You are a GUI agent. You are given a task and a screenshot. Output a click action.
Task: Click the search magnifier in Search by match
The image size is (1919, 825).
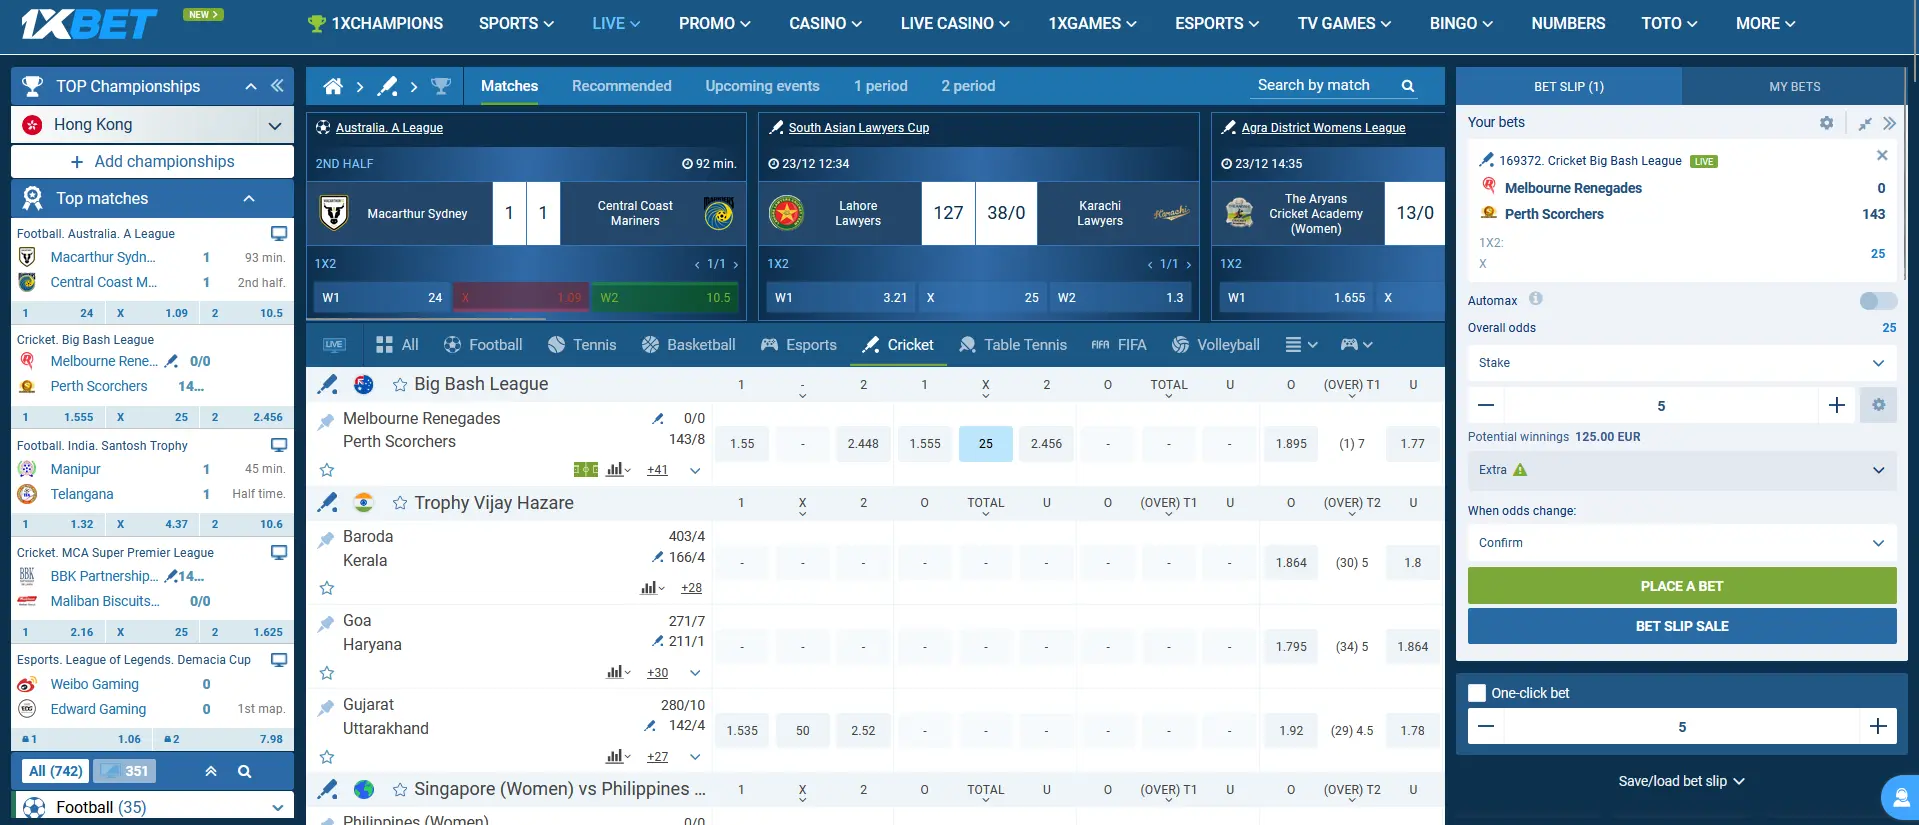point(1408,86)
